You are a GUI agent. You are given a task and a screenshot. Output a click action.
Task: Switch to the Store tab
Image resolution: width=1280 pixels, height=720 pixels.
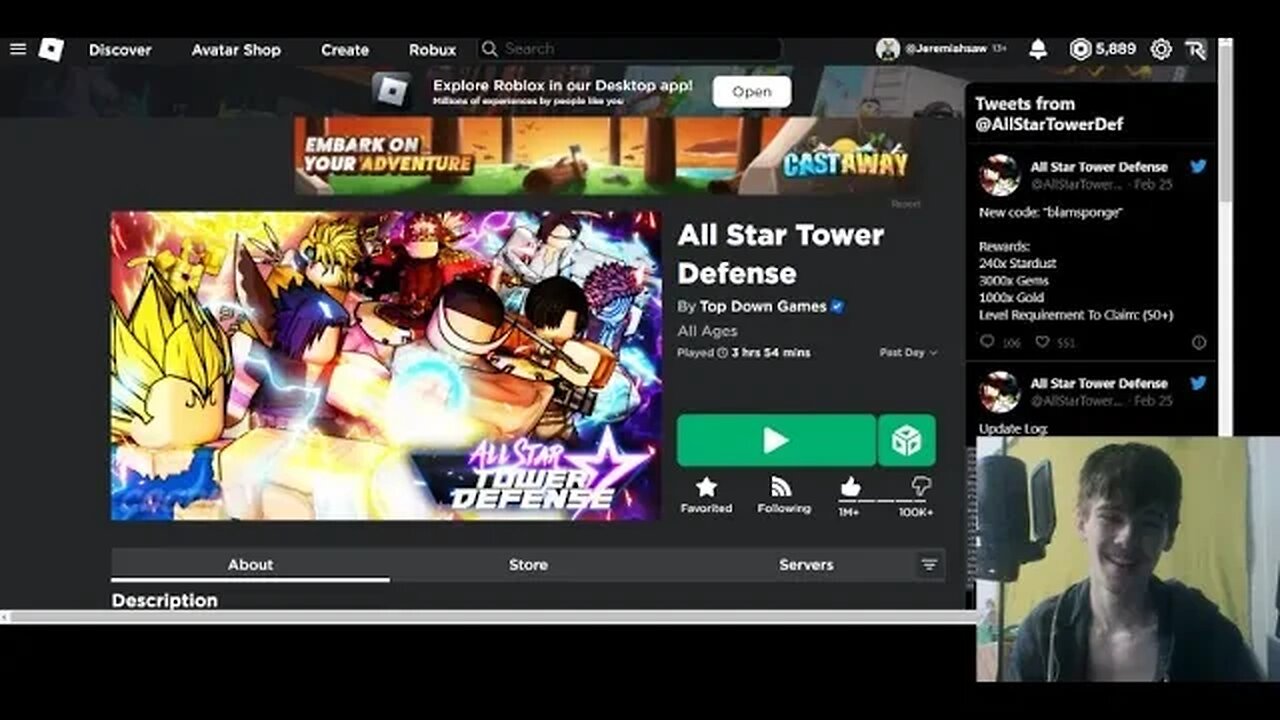[528, 565]
